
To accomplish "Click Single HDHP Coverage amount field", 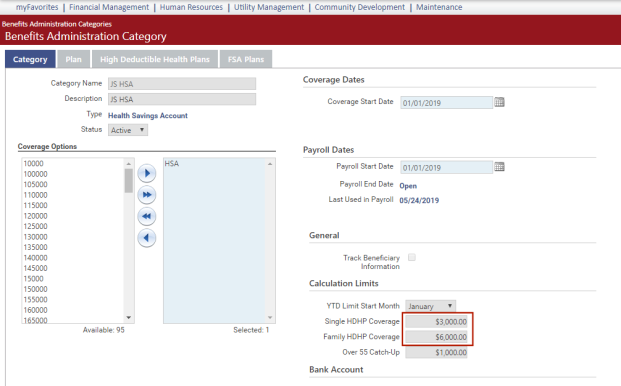I will (x=436, y=321).
